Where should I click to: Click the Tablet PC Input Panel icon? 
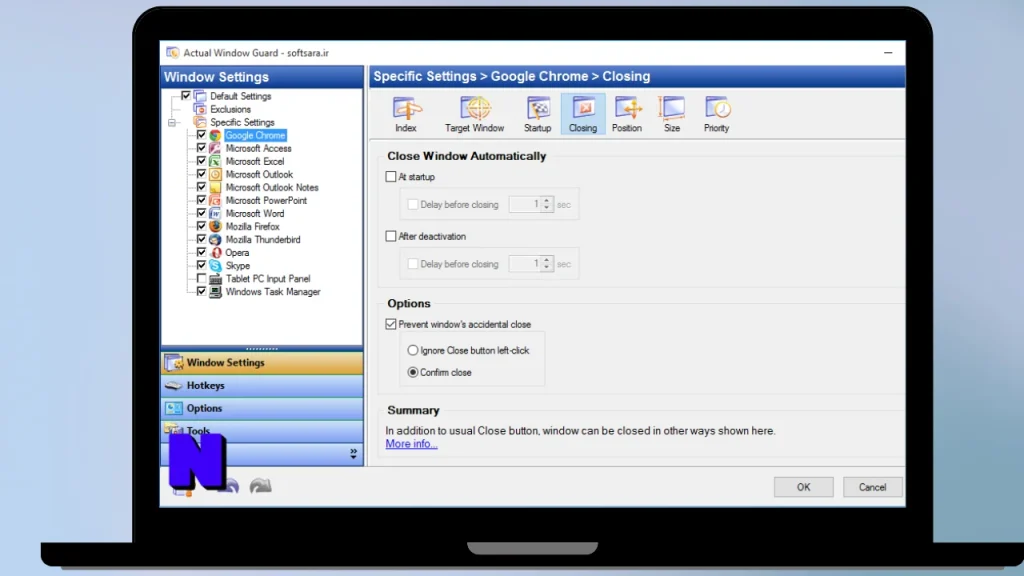click(x=215, y=279)
